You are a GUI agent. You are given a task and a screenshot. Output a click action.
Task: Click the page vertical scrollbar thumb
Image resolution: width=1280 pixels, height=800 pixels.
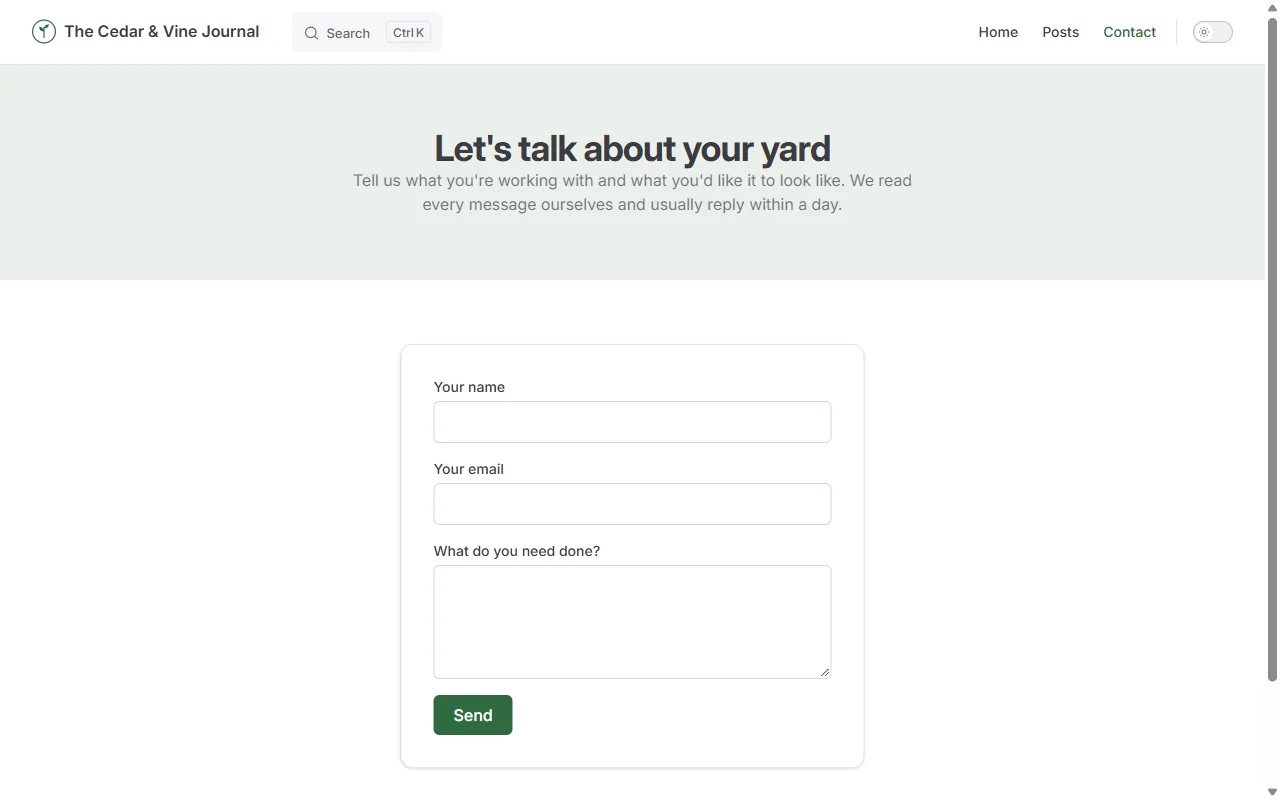pos(1272,348)
